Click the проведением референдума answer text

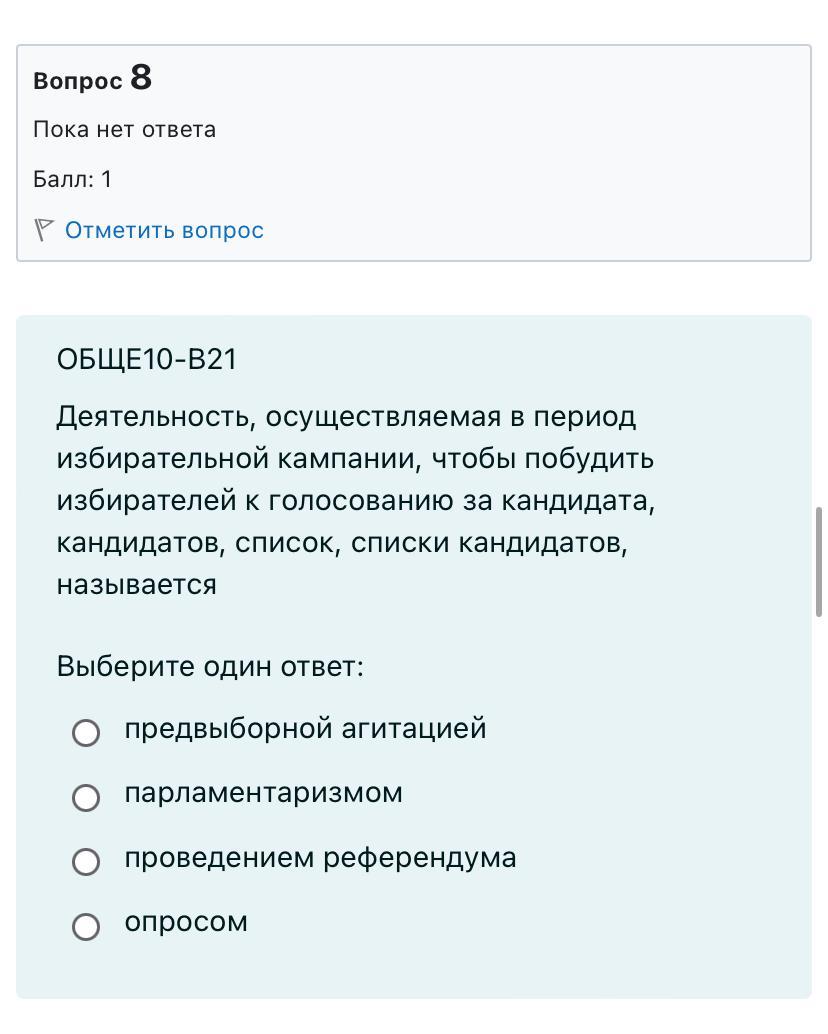(x=320, y=857)
